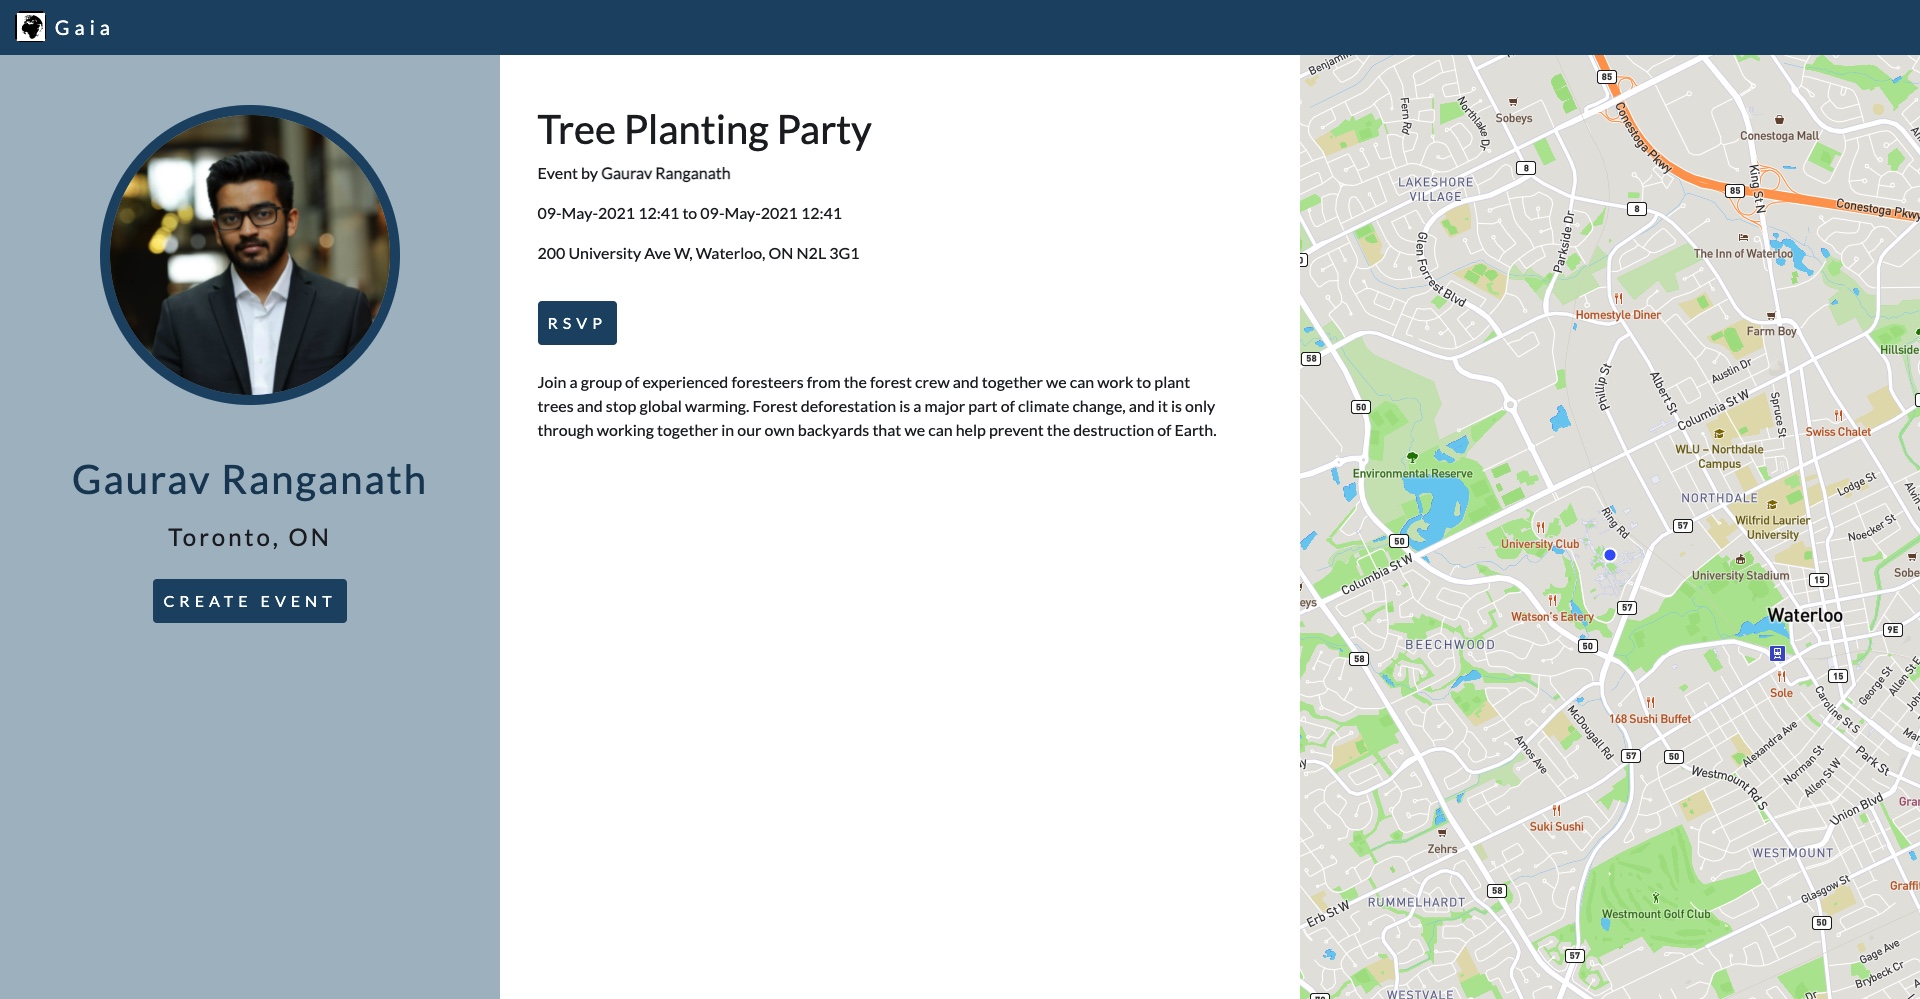
Task: Click the Watson's Eatery restaurant marker
Action: coord(1552,600)
